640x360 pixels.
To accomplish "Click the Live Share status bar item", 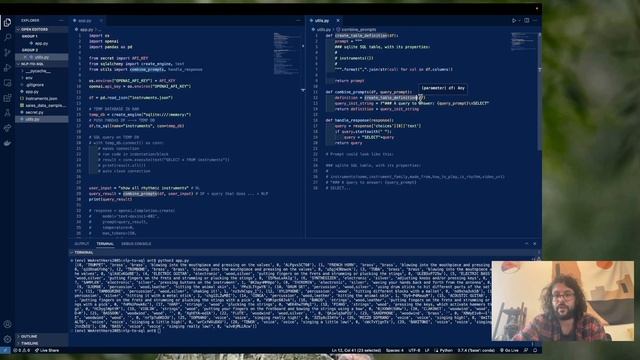I will point(47,350).
